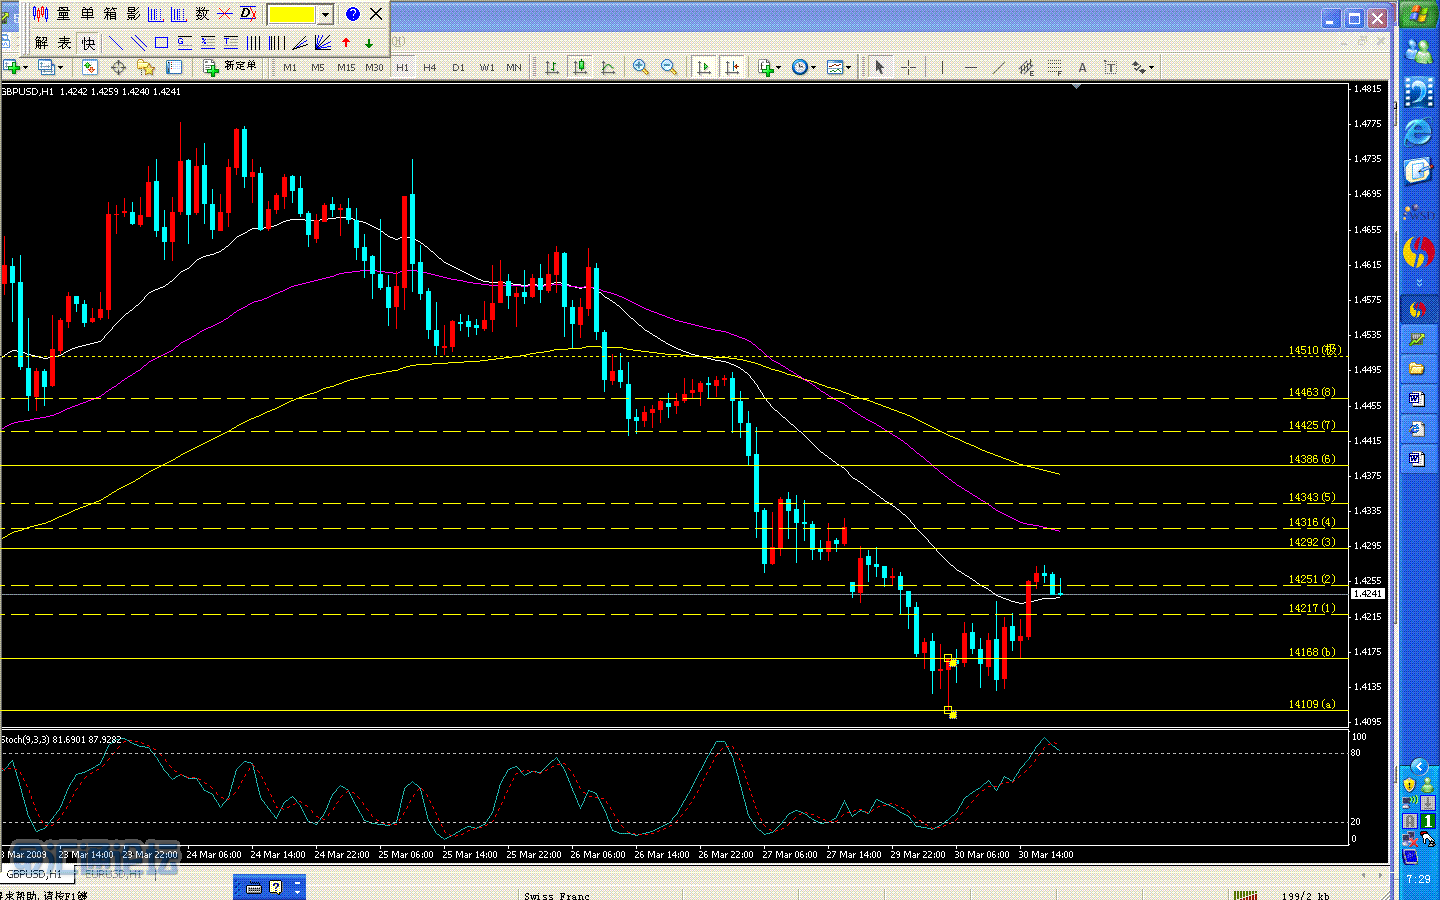This screenshot has height=900, width=1440.
Task: Open the chart templates icon
Action: [x=833, y=67]
